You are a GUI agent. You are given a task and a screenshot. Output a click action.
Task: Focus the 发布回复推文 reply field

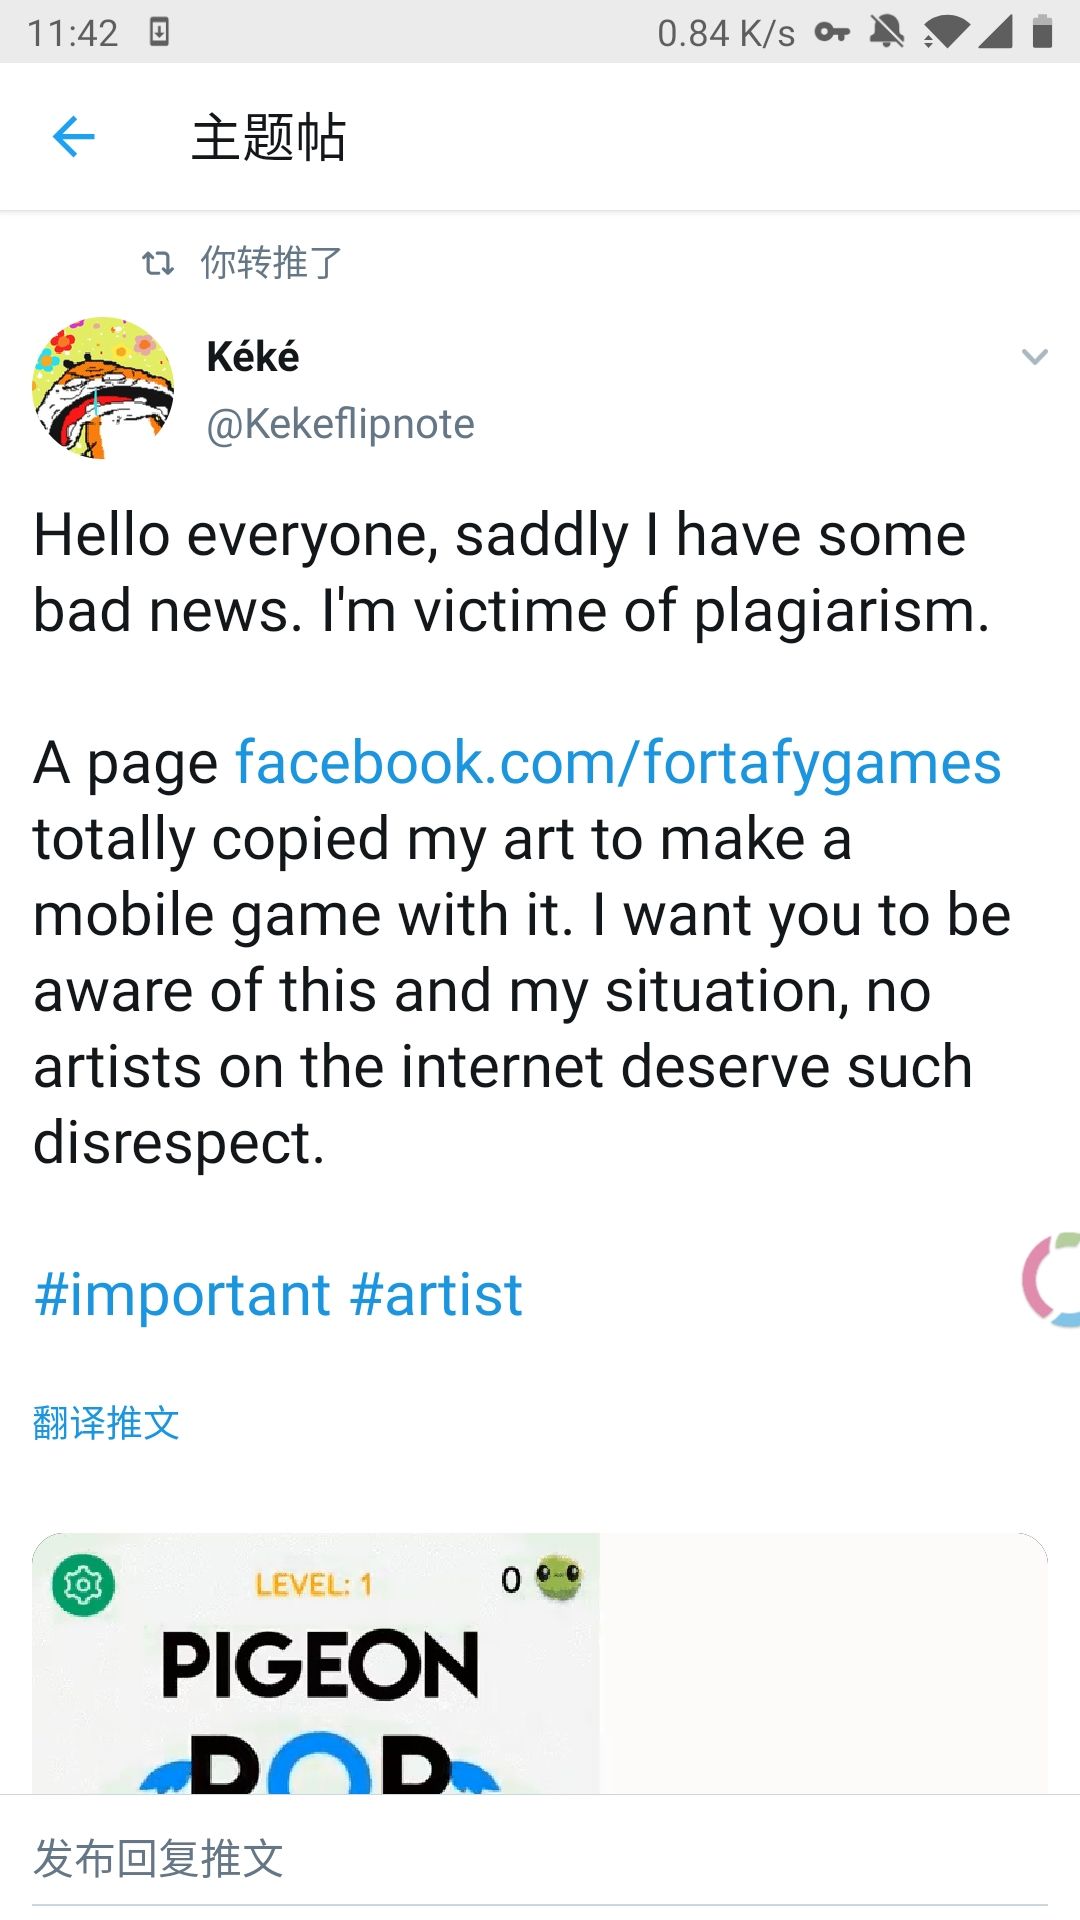(540, 1859)
